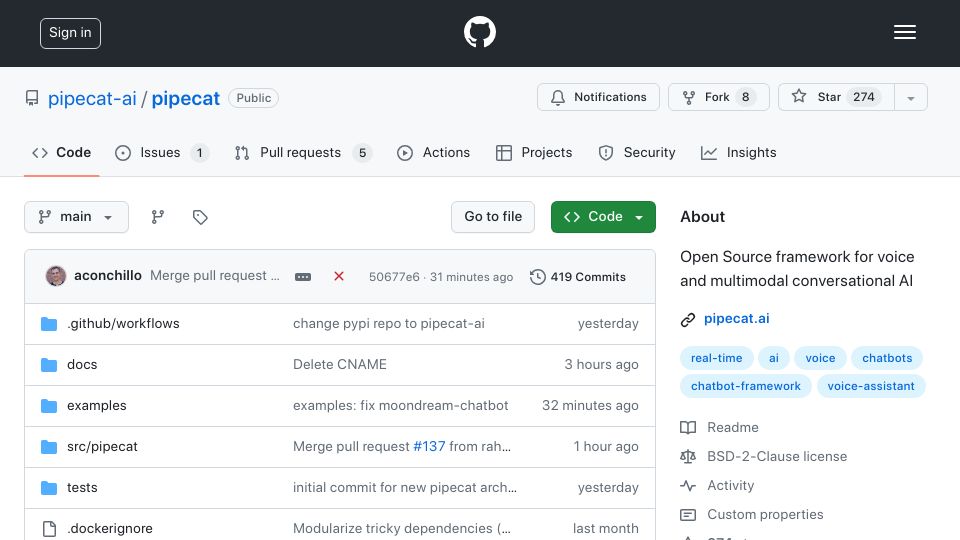The width and height of the screenshot is (960, 540).
Task: Click the repository icon before pipecat-ai
Action: [32, 98]
